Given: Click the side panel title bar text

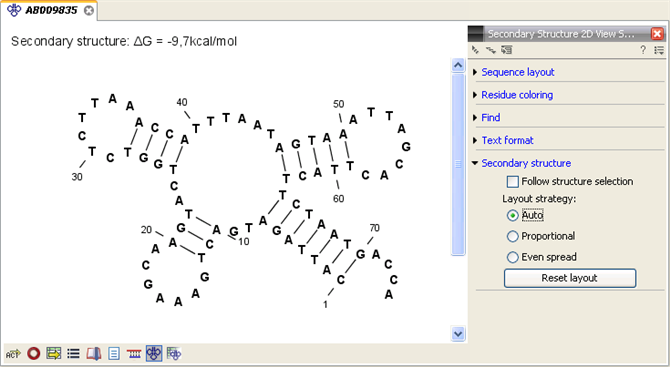Looking at the screenshot, I should 561,34.
